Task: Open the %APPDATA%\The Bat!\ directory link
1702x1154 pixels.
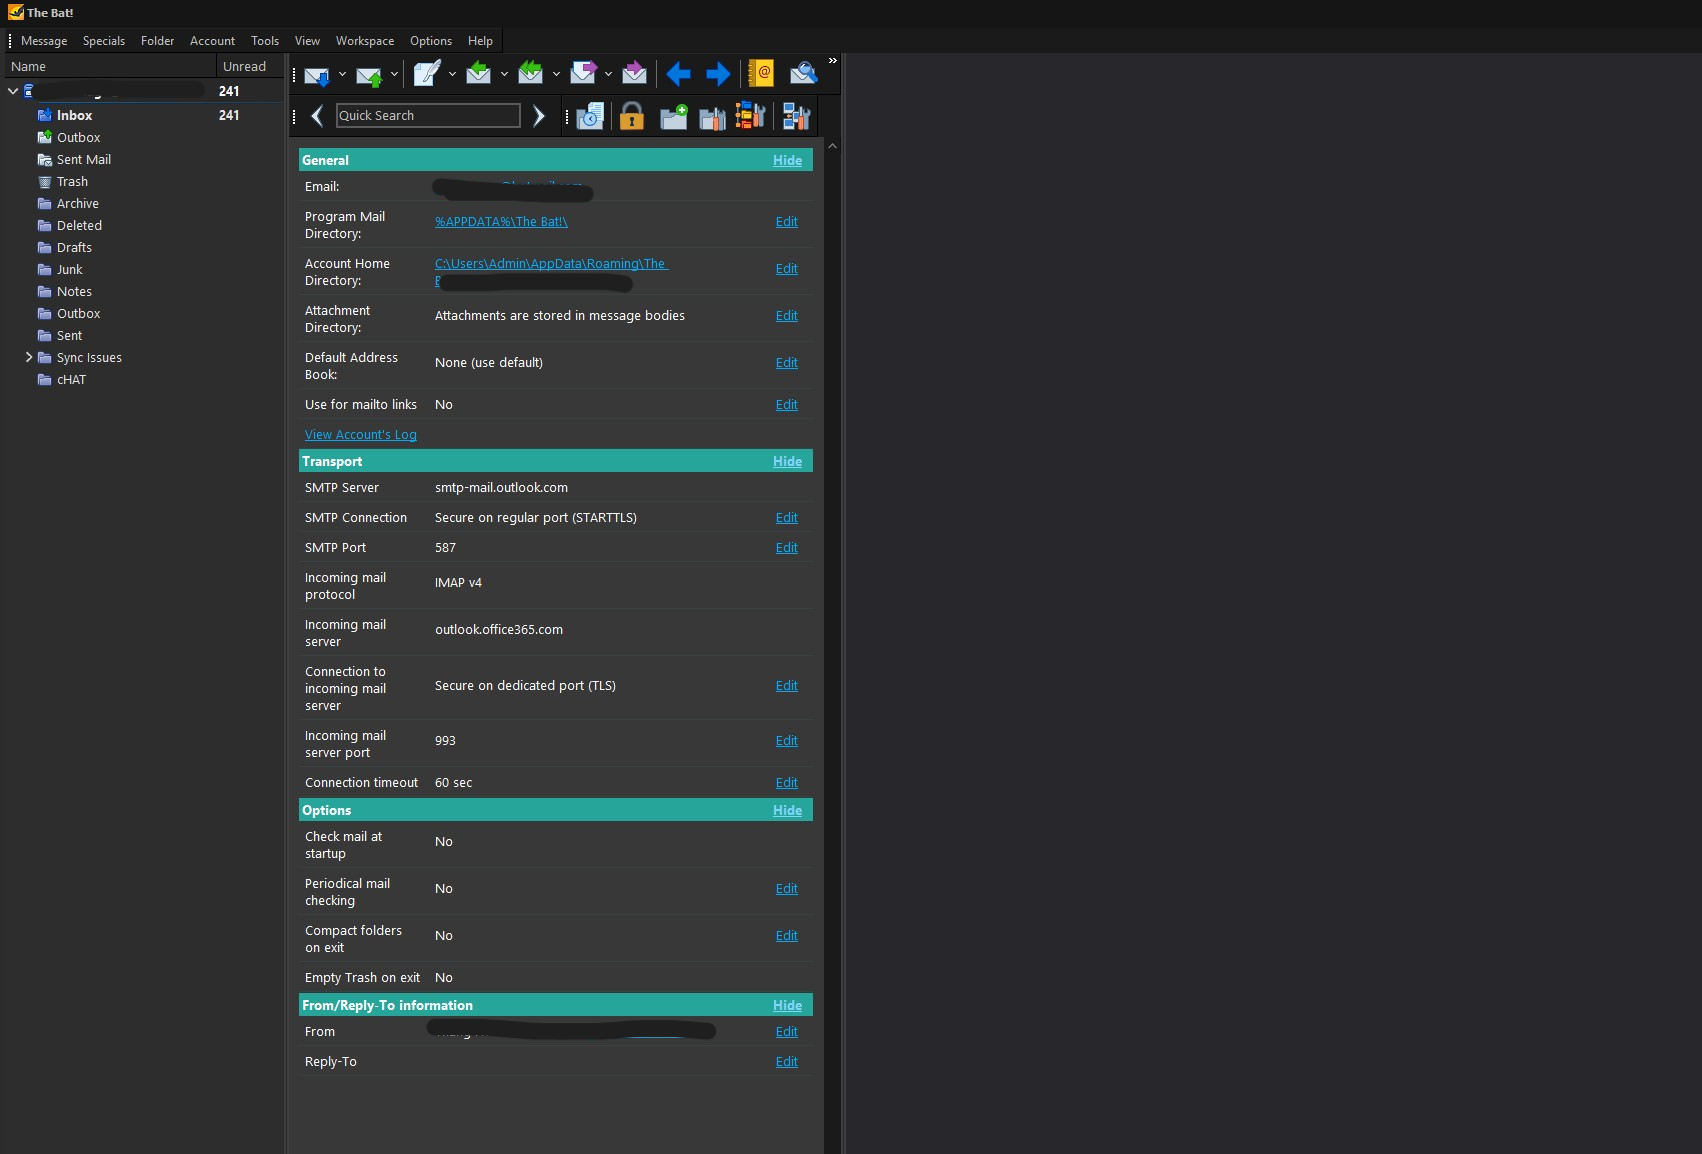Action: [x=501, y=222]
